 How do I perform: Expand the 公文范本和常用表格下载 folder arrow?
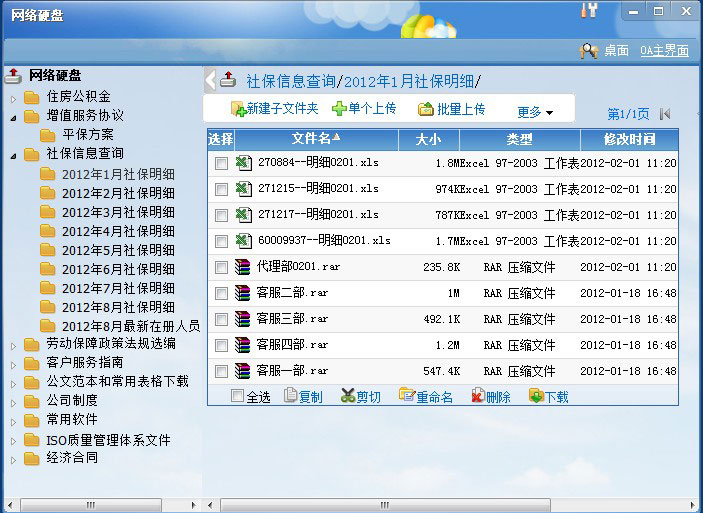click(x=13, y=384)
